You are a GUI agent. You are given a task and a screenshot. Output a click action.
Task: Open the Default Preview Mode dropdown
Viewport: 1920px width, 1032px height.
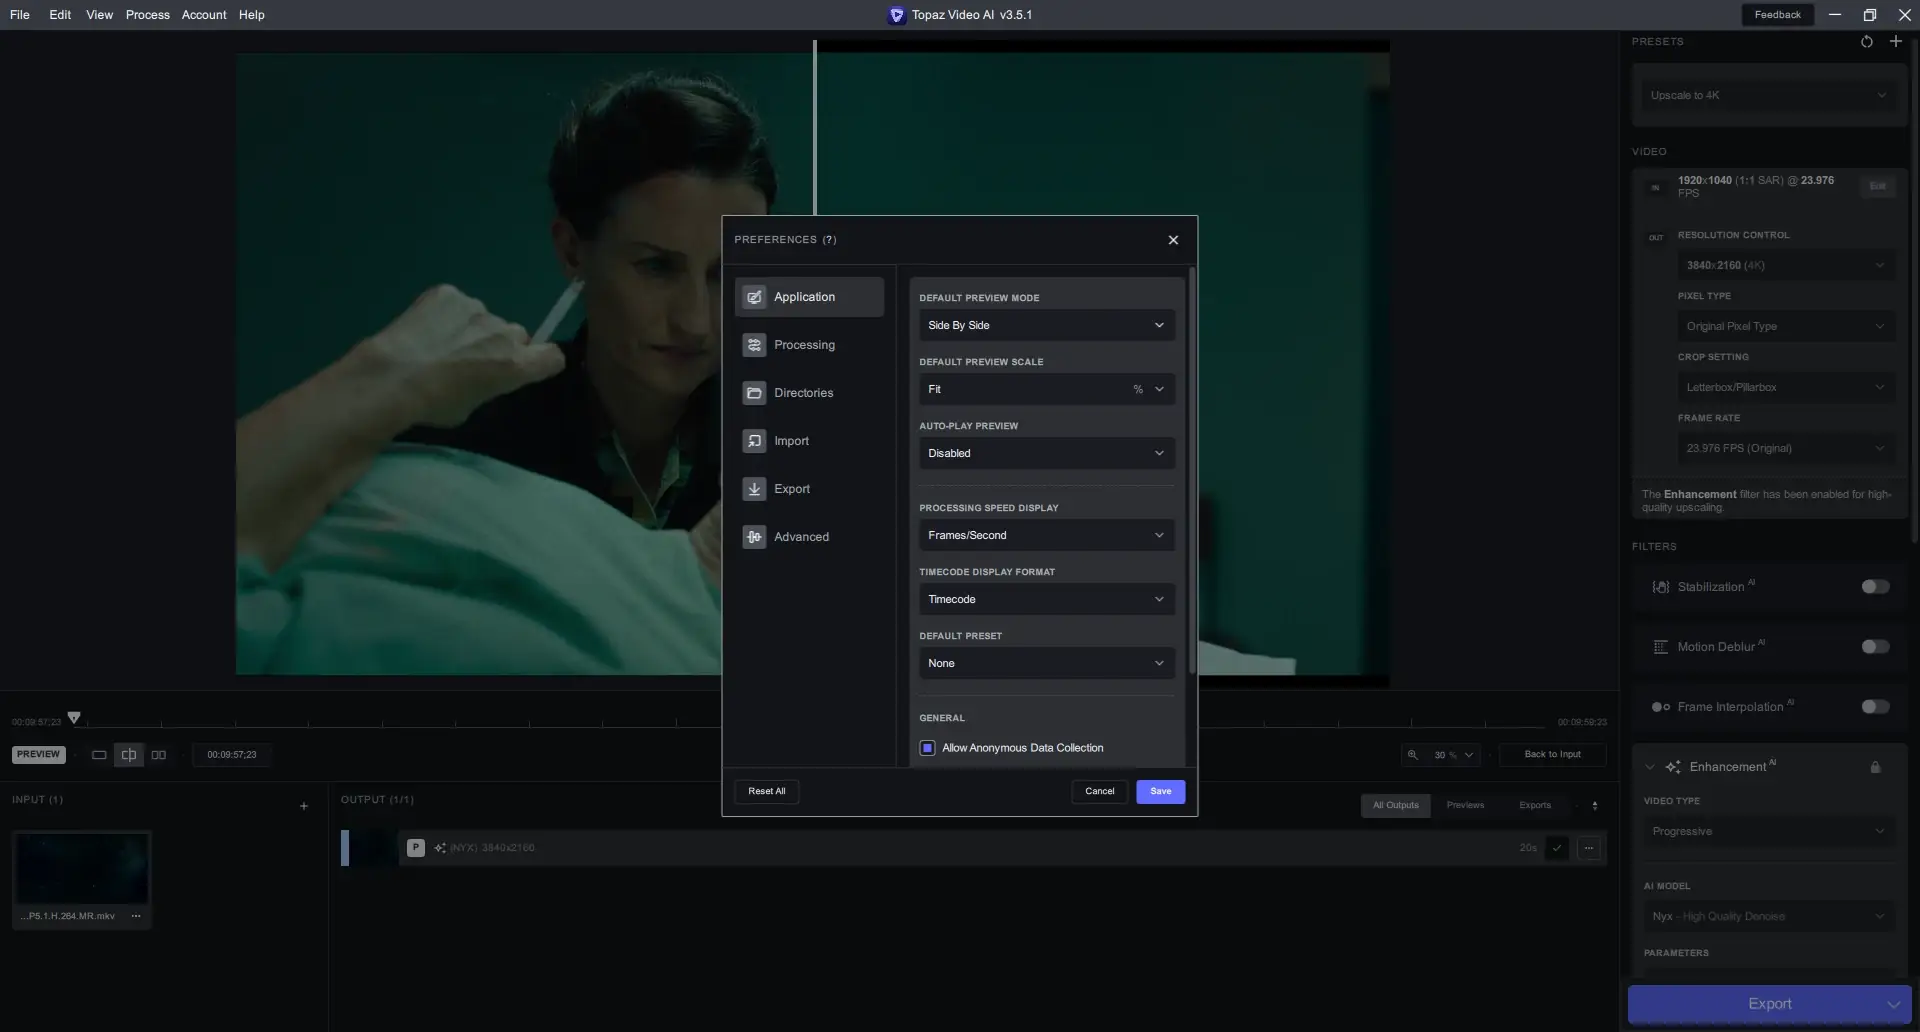(x=1046, y=325)
